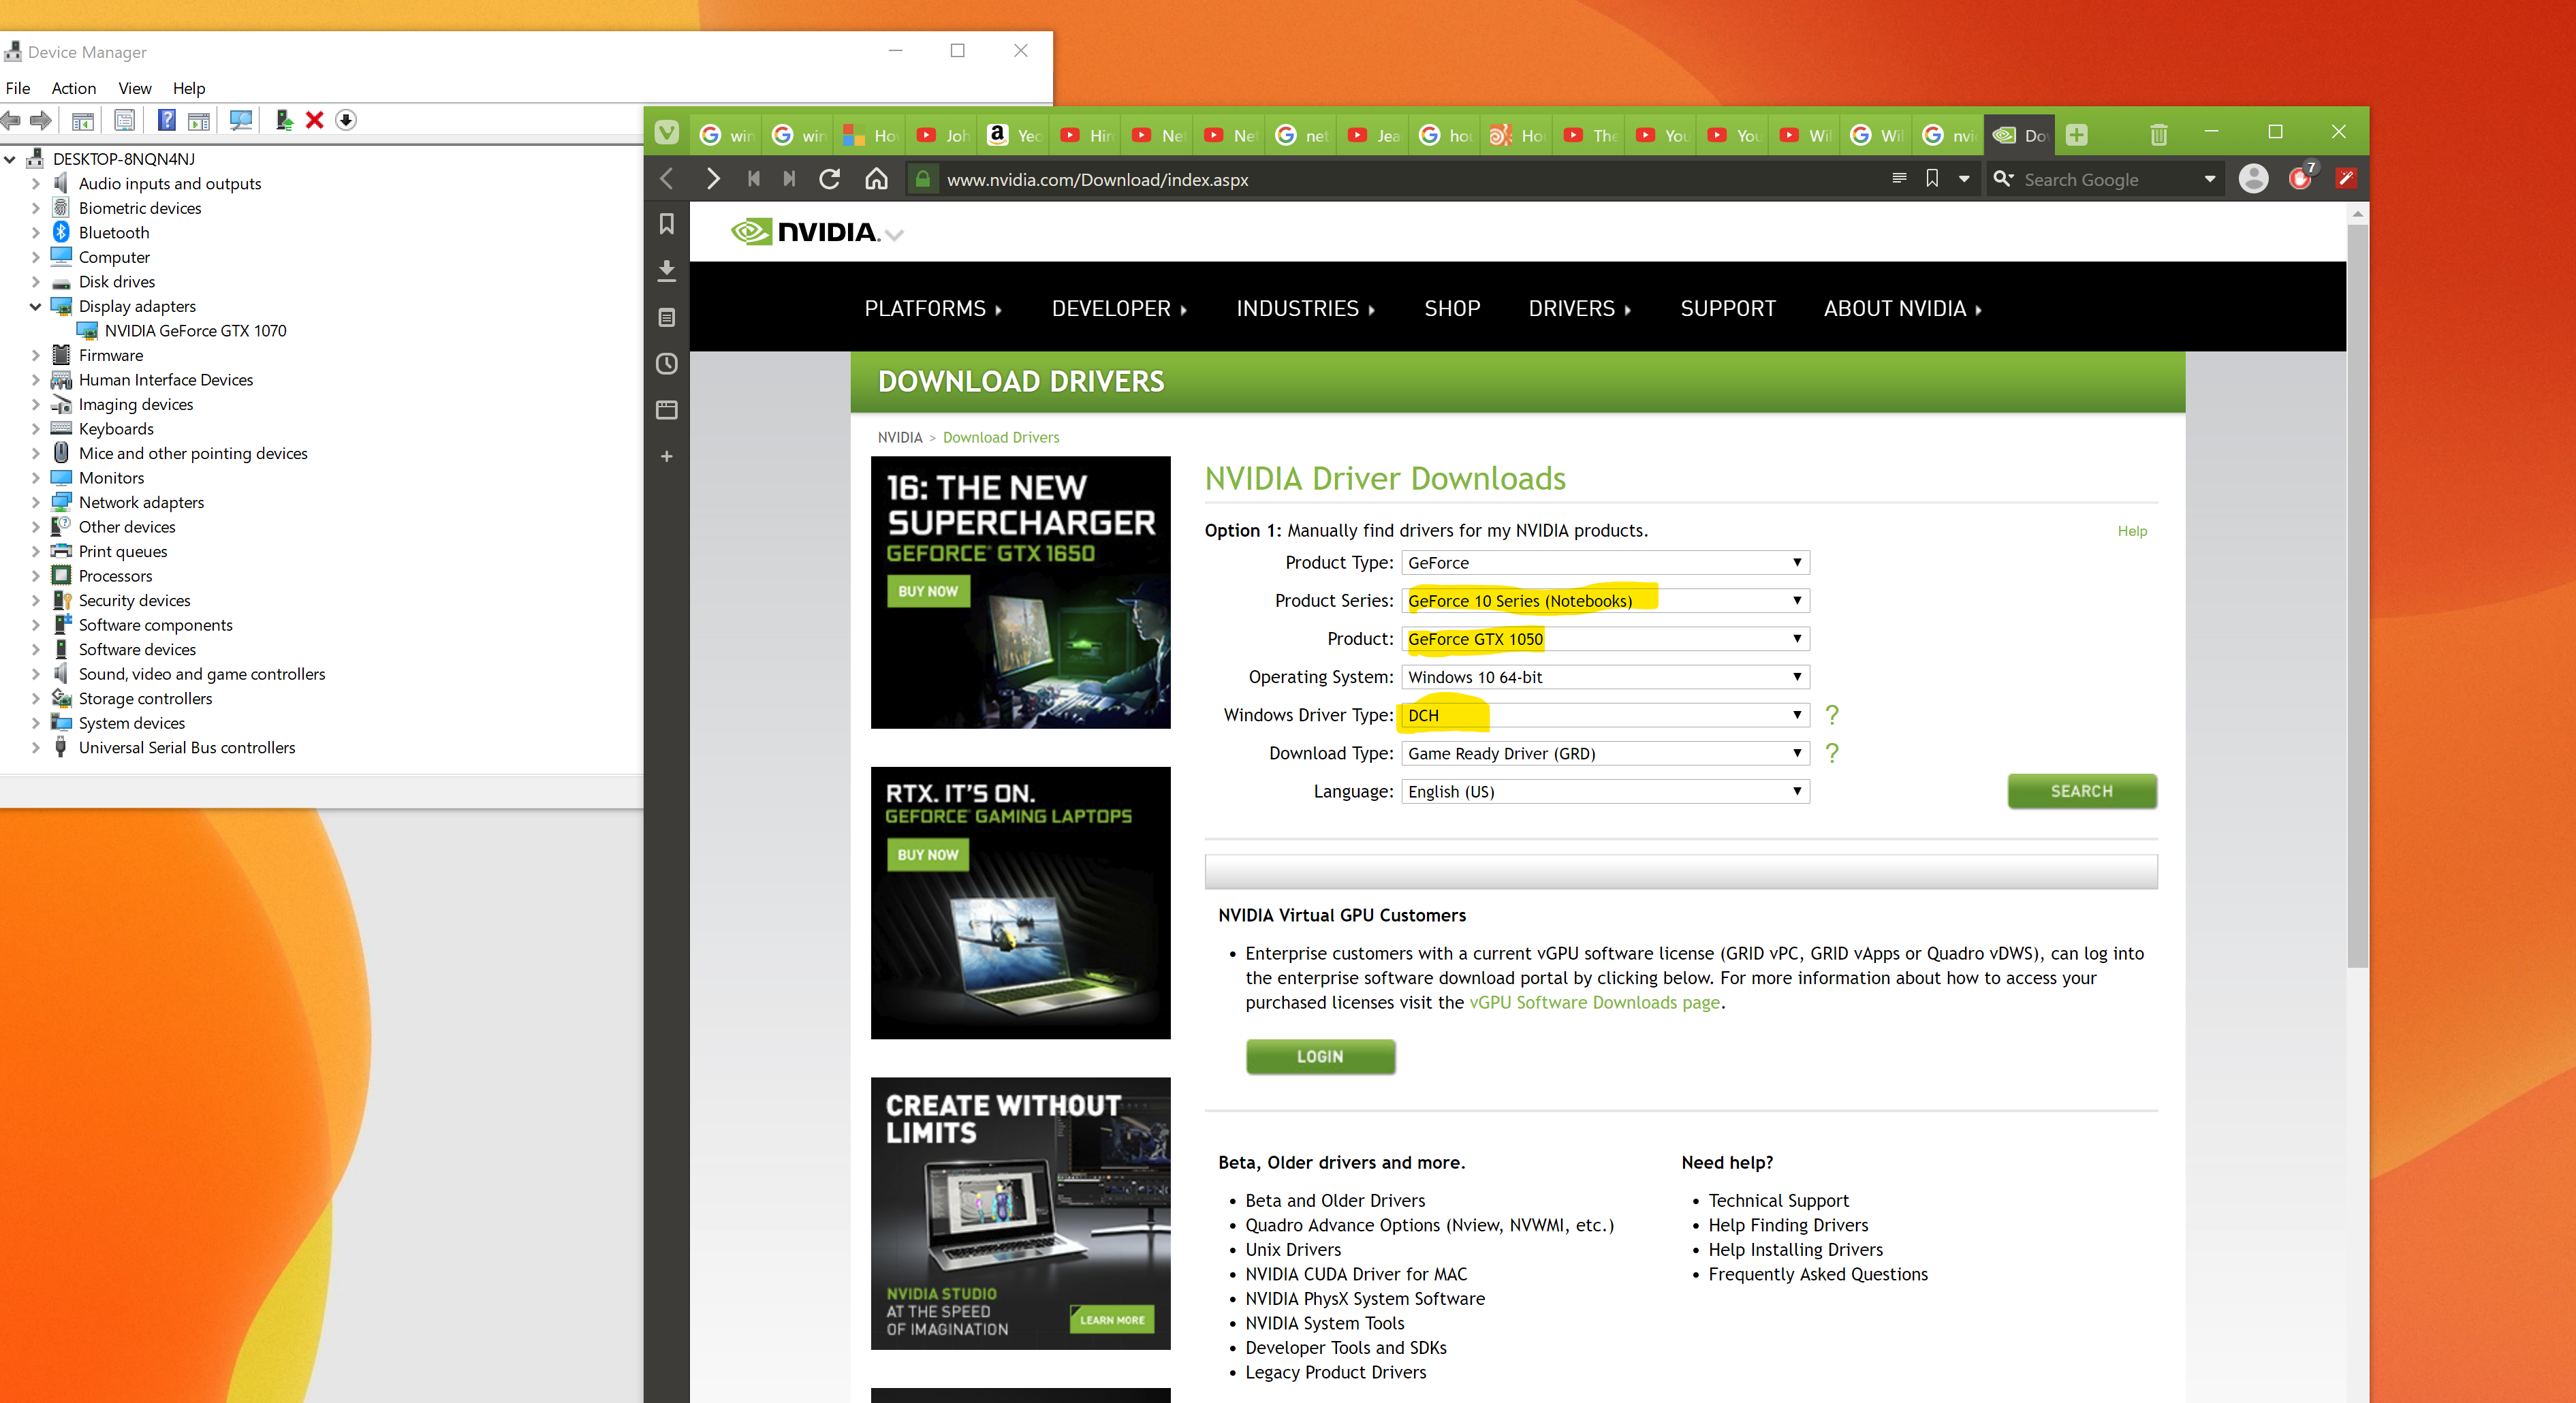
Task: Click the green SEARCH button
Action: pyautogui.click(x=2081, y=791)
